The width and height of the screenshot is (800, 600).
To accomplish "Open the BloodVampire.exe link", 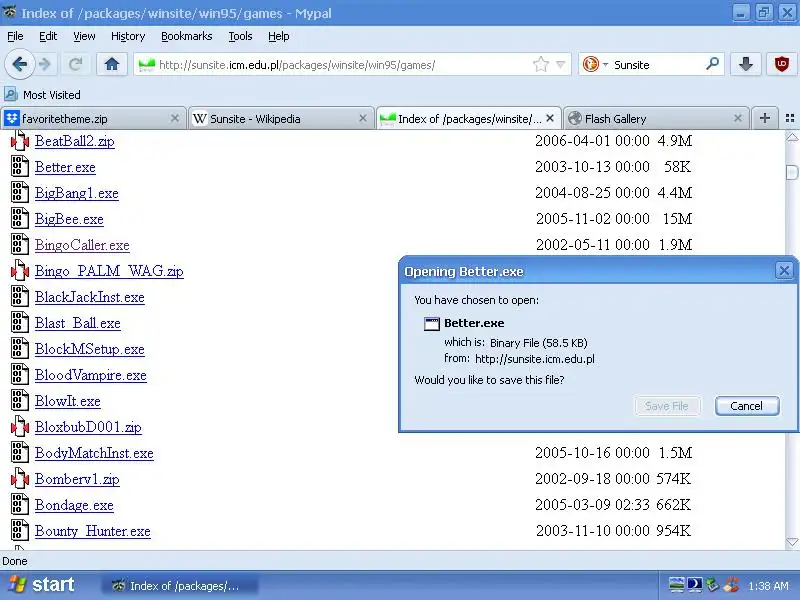I will [91, 375].
